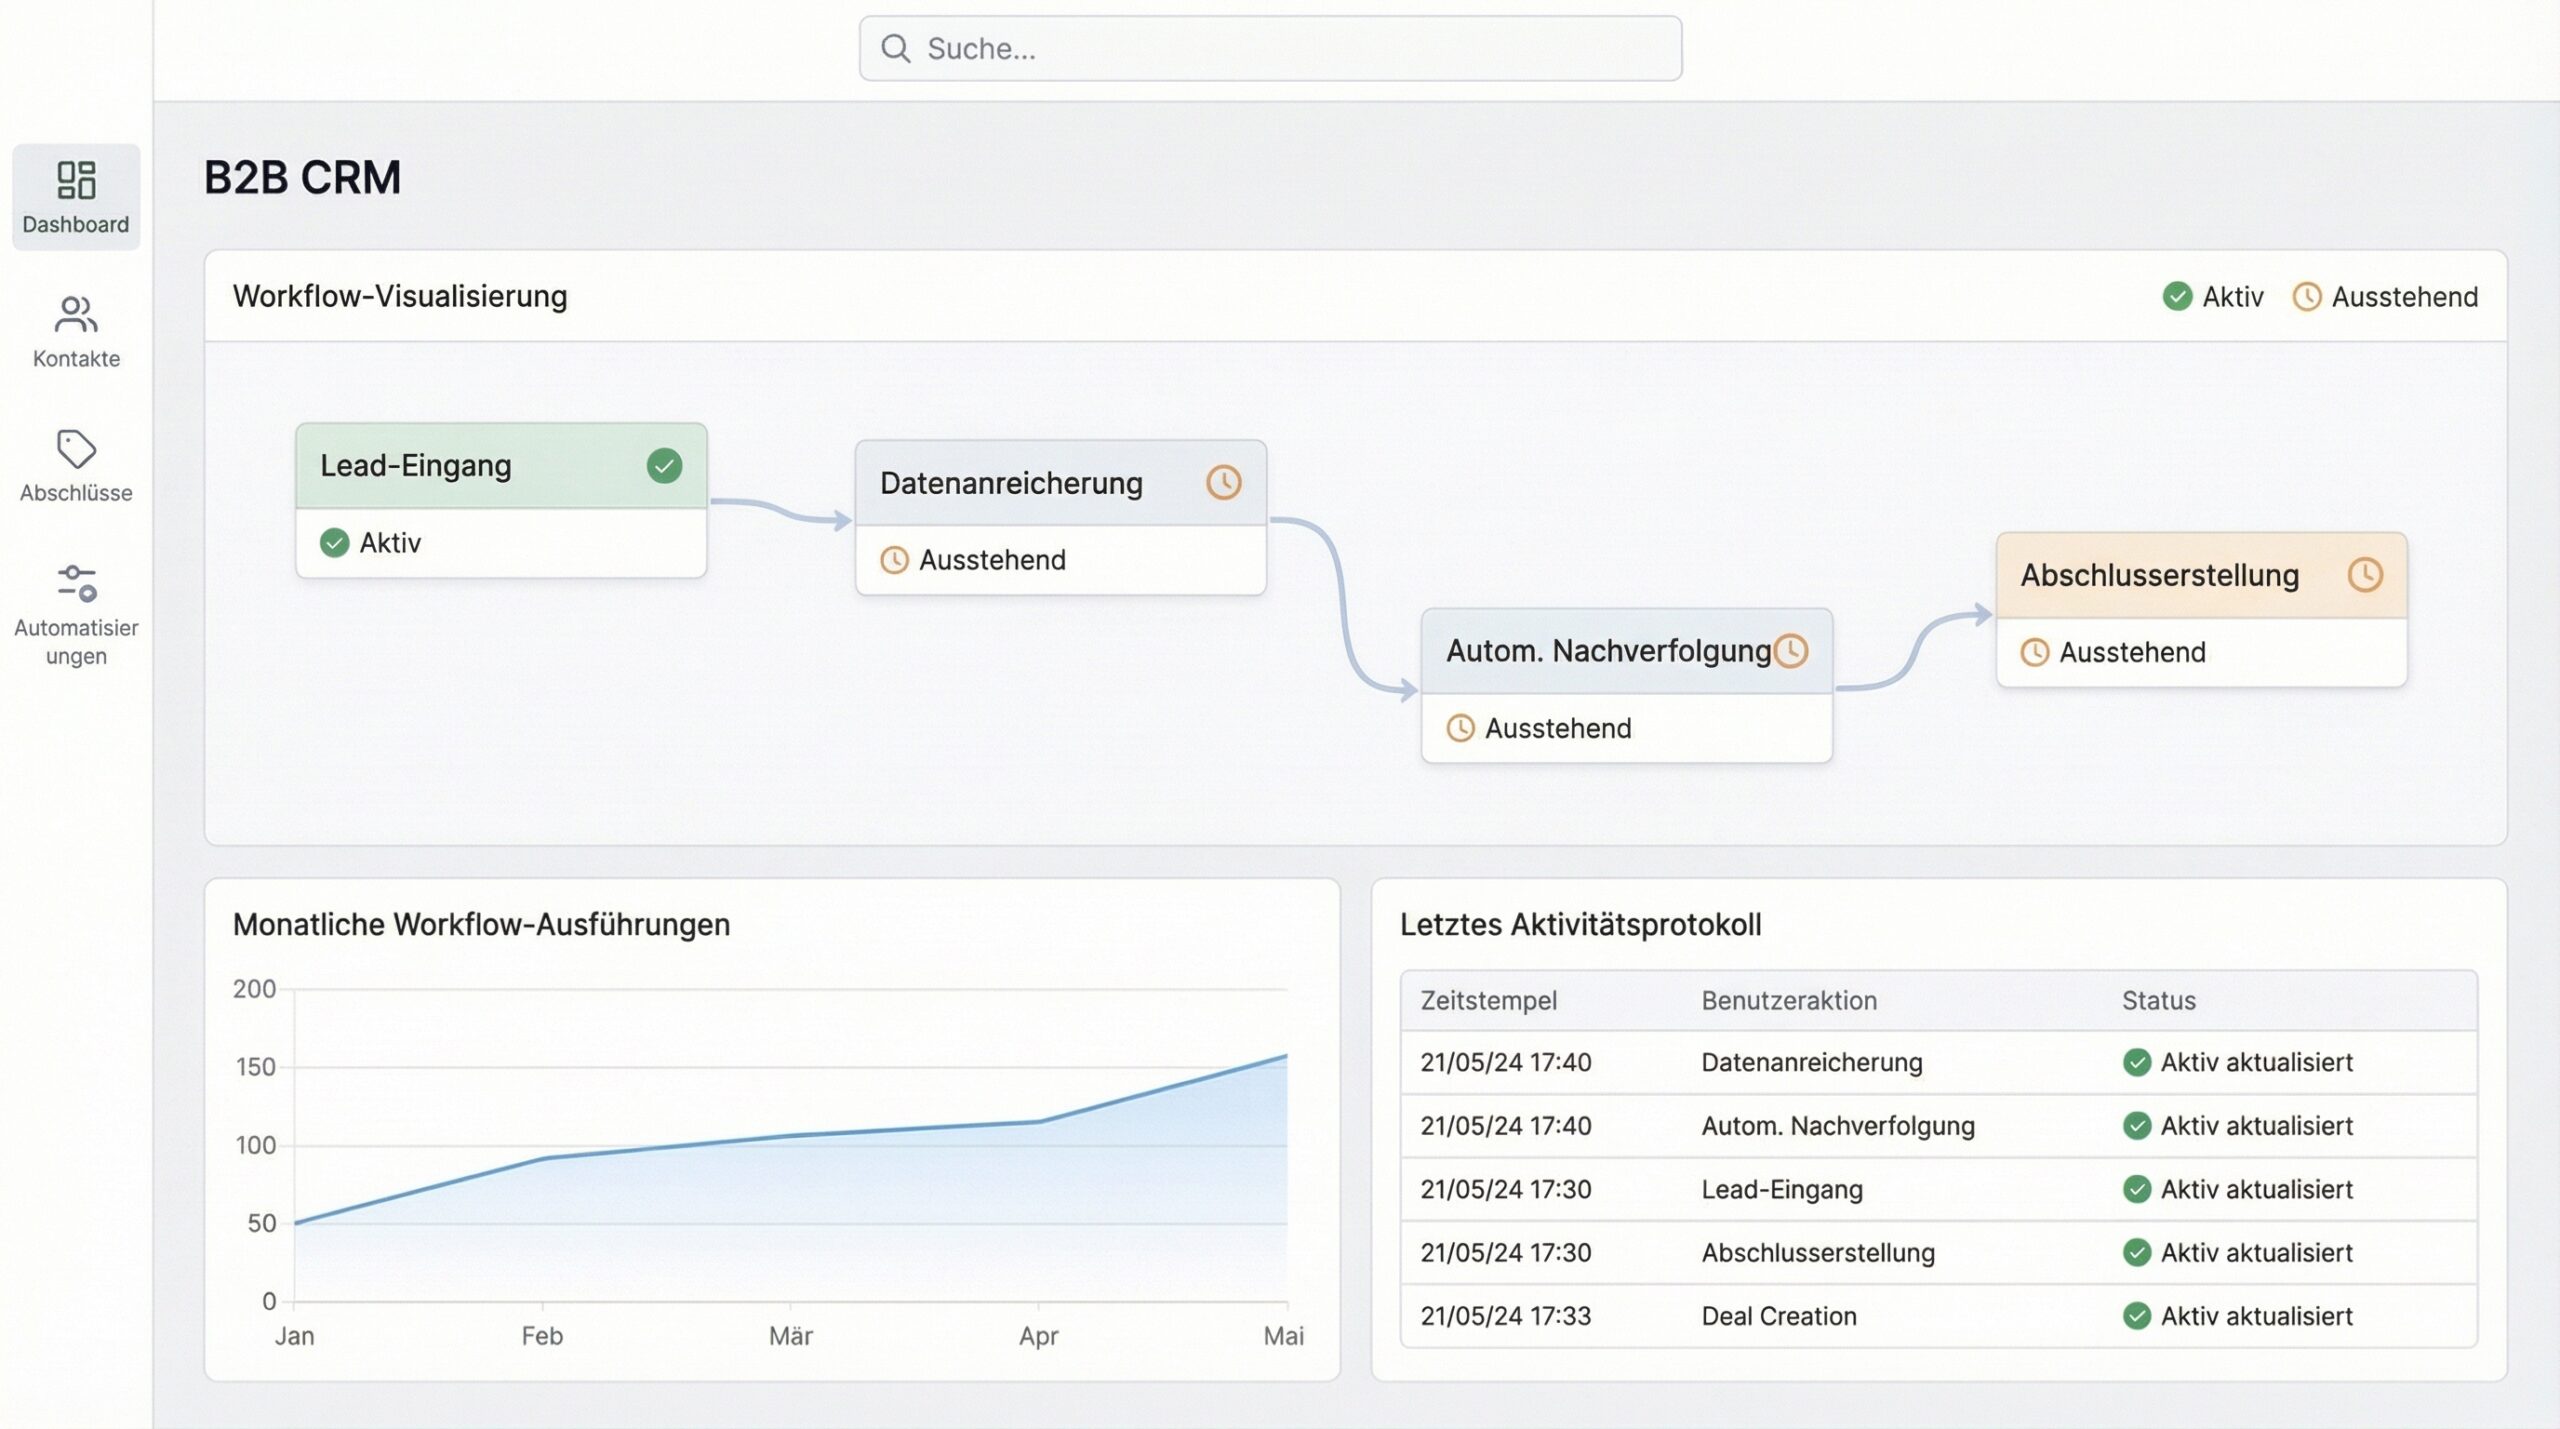Sort the table by Zeitstempel column
Screen dimensions: 2560x1429
(x=1489, y=1000)
